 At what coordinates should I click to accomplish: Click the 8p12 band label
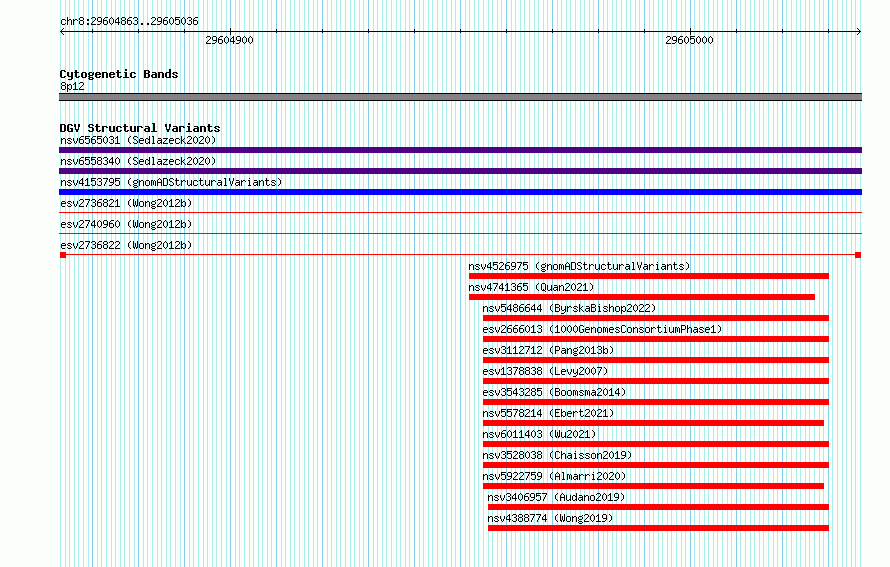click(72, 86)
